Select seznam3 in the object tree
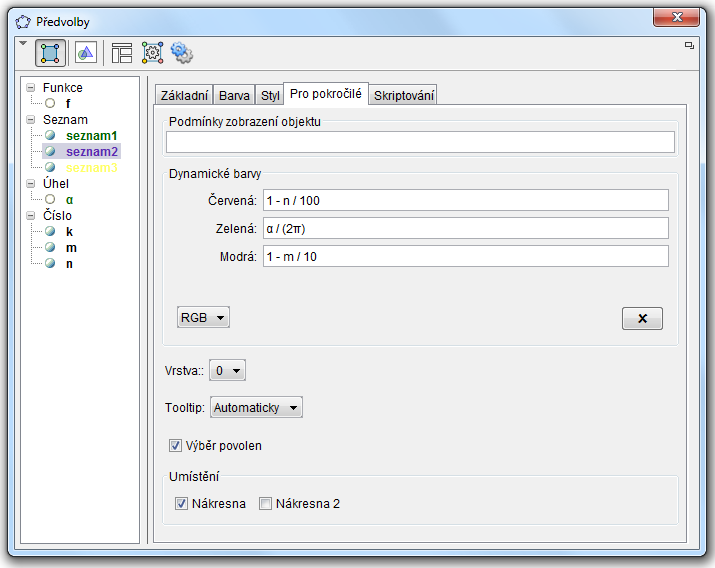The width and height of the screenshot is (715, 568). pos(92,167)
